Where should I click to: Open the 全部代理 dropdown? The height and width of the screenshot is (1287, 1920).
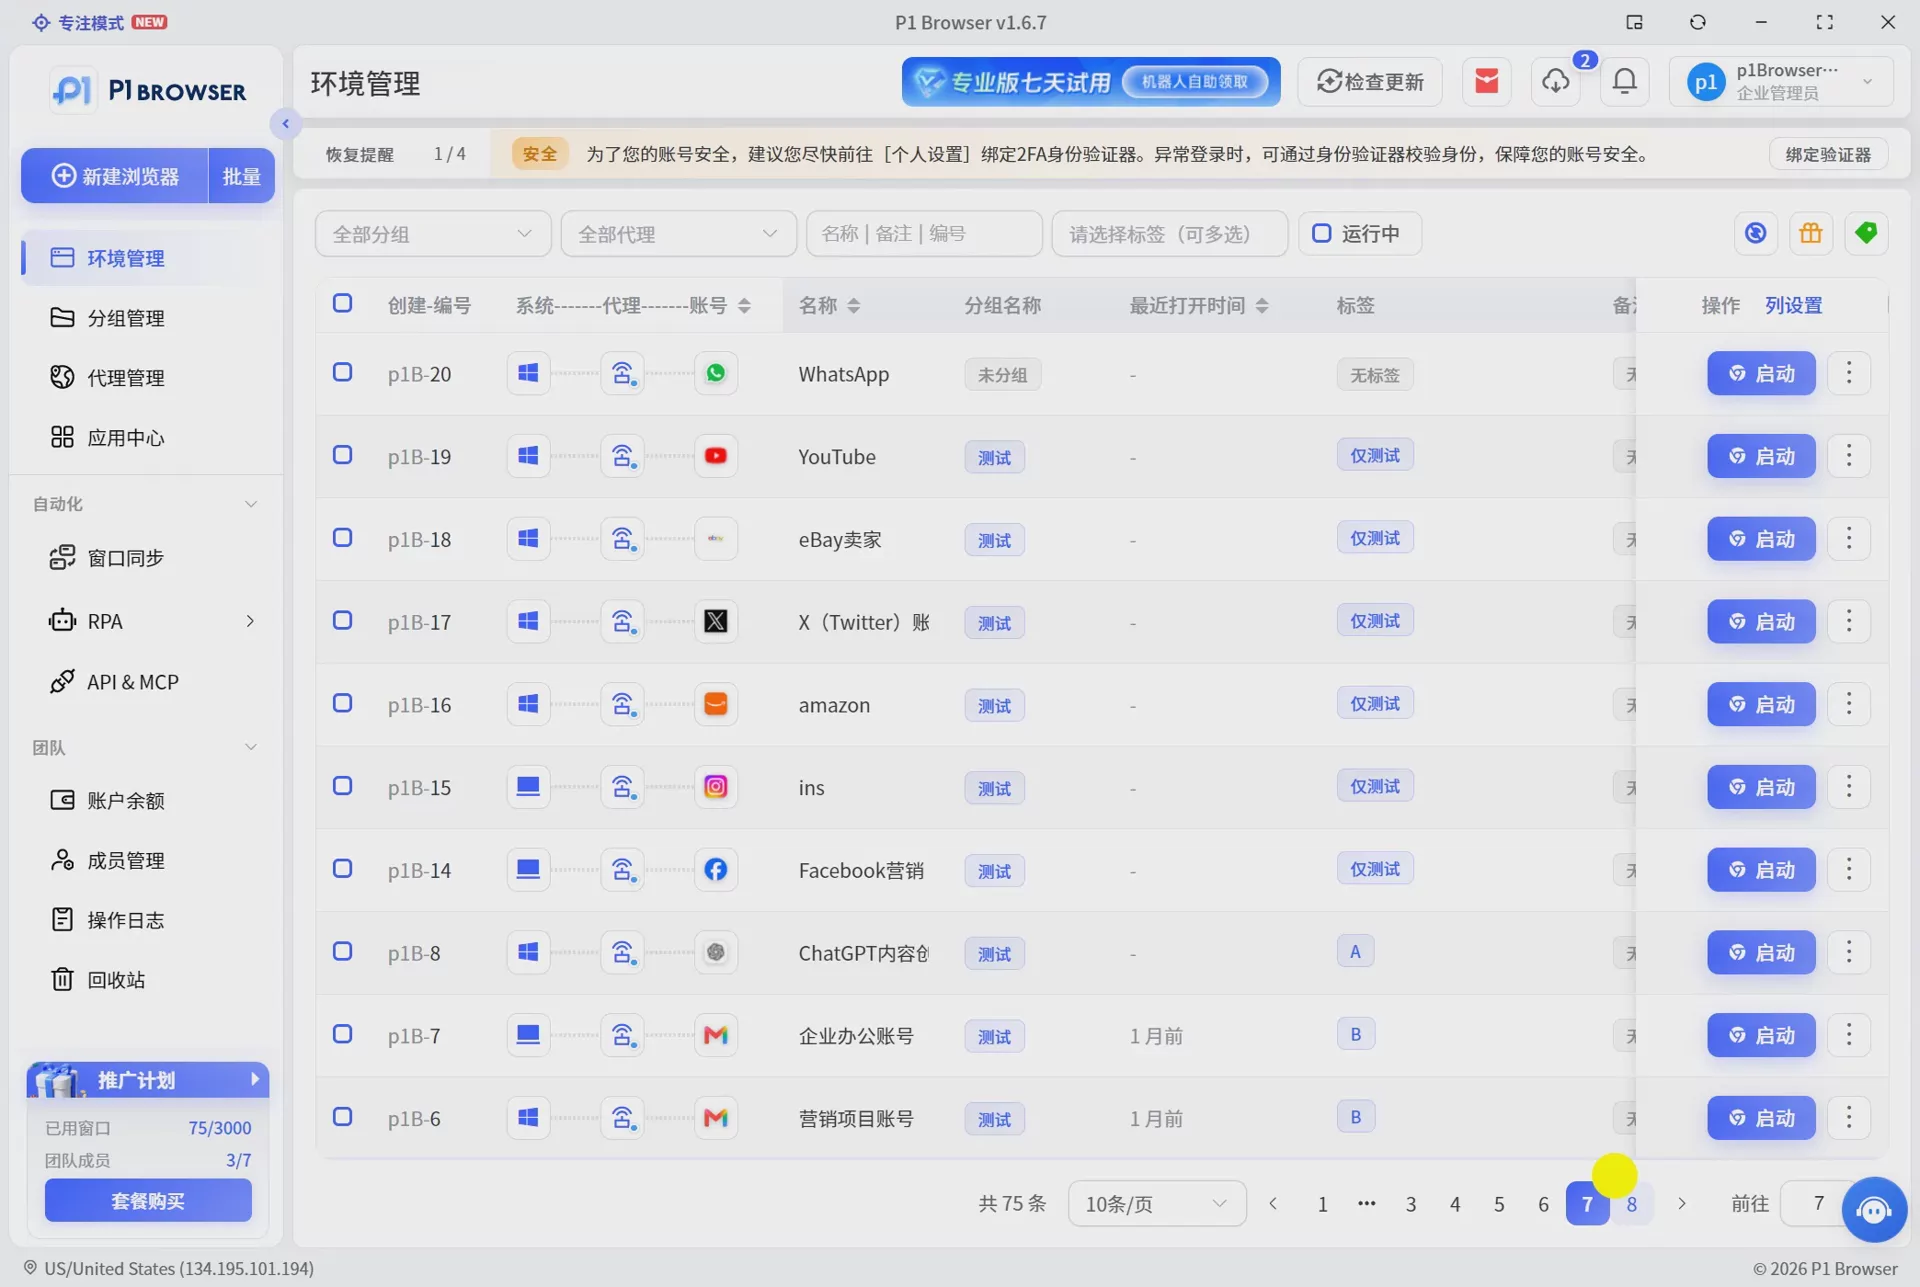coord(679,234)
